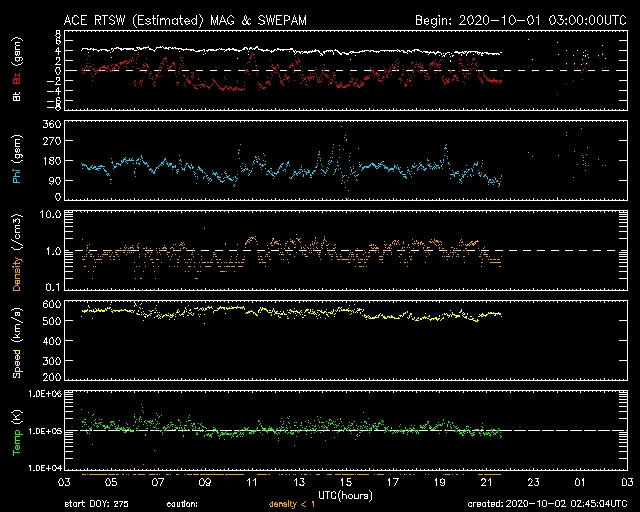Click the white Bt axis label
This screenshot has width=640, height=512.
pyautogui.click(x=17, y=97)
